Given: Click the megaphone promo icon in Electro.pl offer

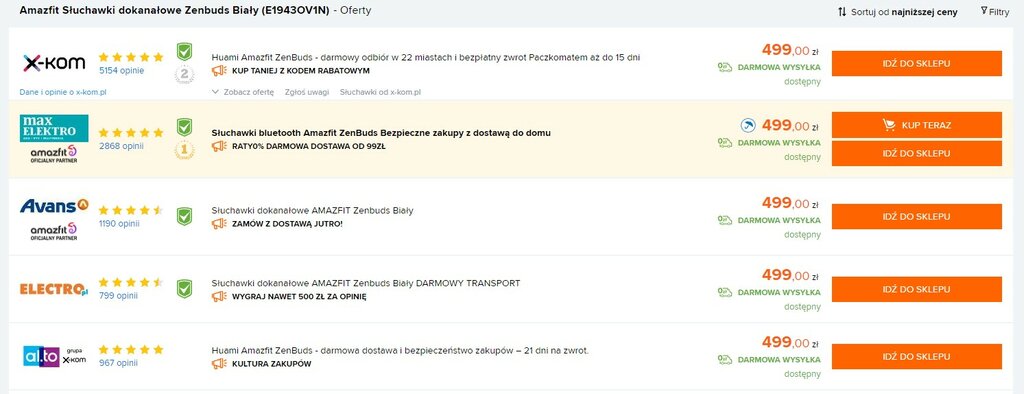Looking at the screenshot, I should (x=219, y=297).
